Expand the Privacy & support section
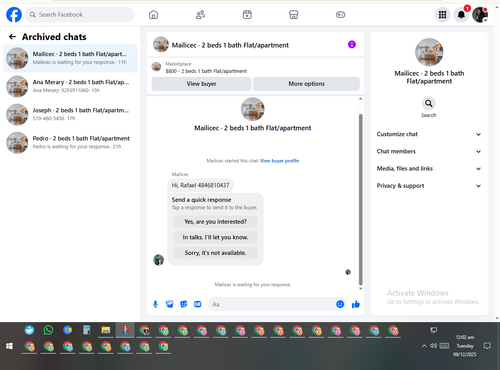Screen dimensions: 500x370 pos(429,186)
